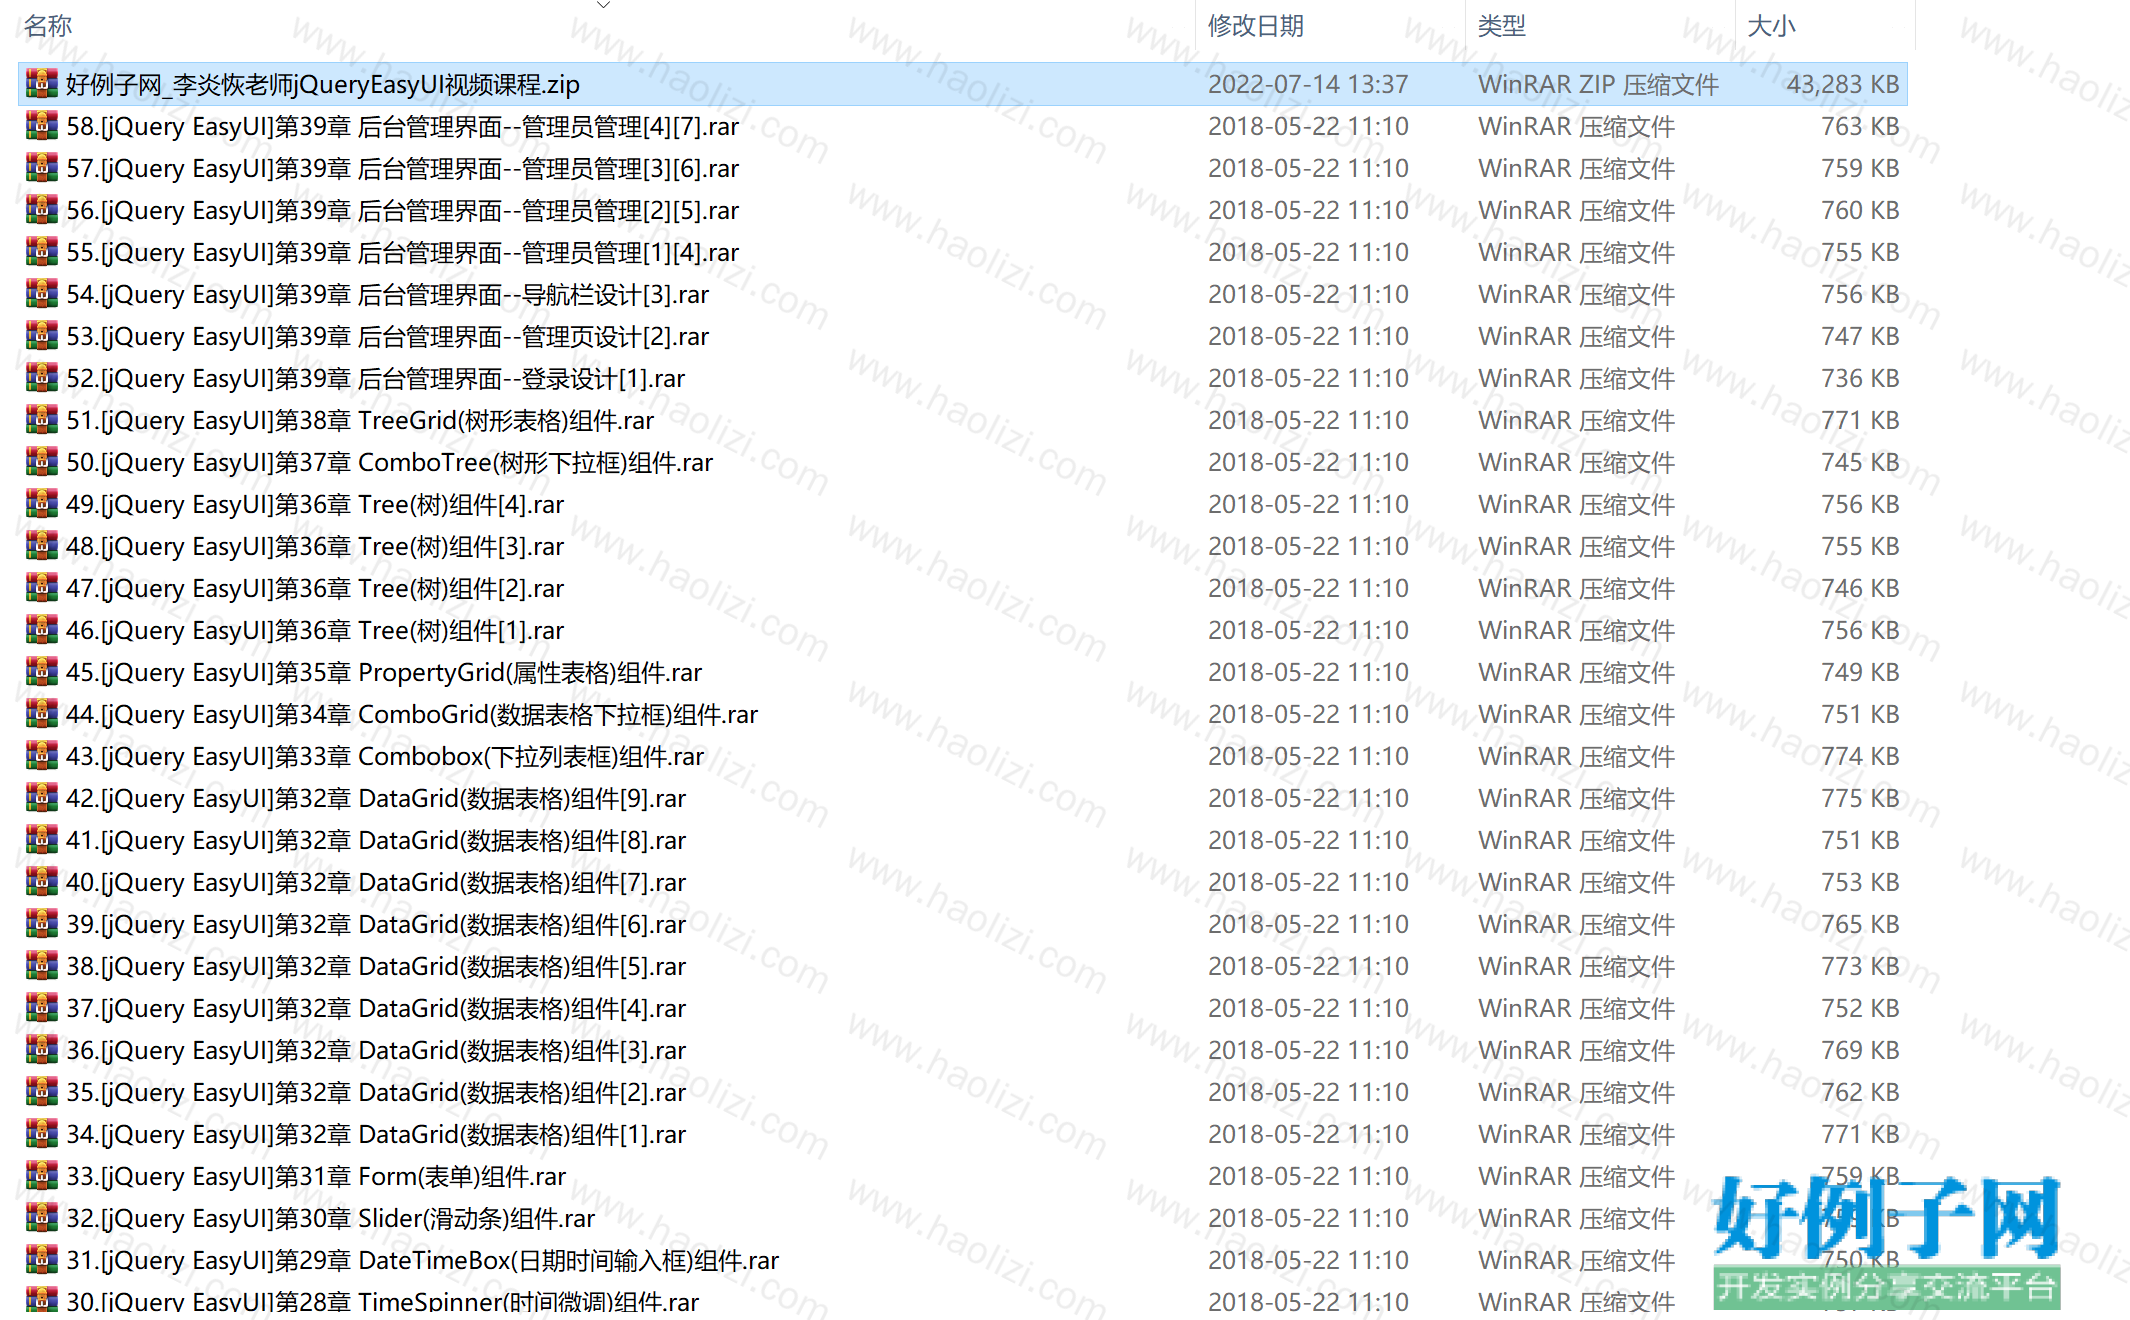Click the size 769 KB of file 36
Screen dimensions: 2130x1320
click(x=1860, y=1050)
